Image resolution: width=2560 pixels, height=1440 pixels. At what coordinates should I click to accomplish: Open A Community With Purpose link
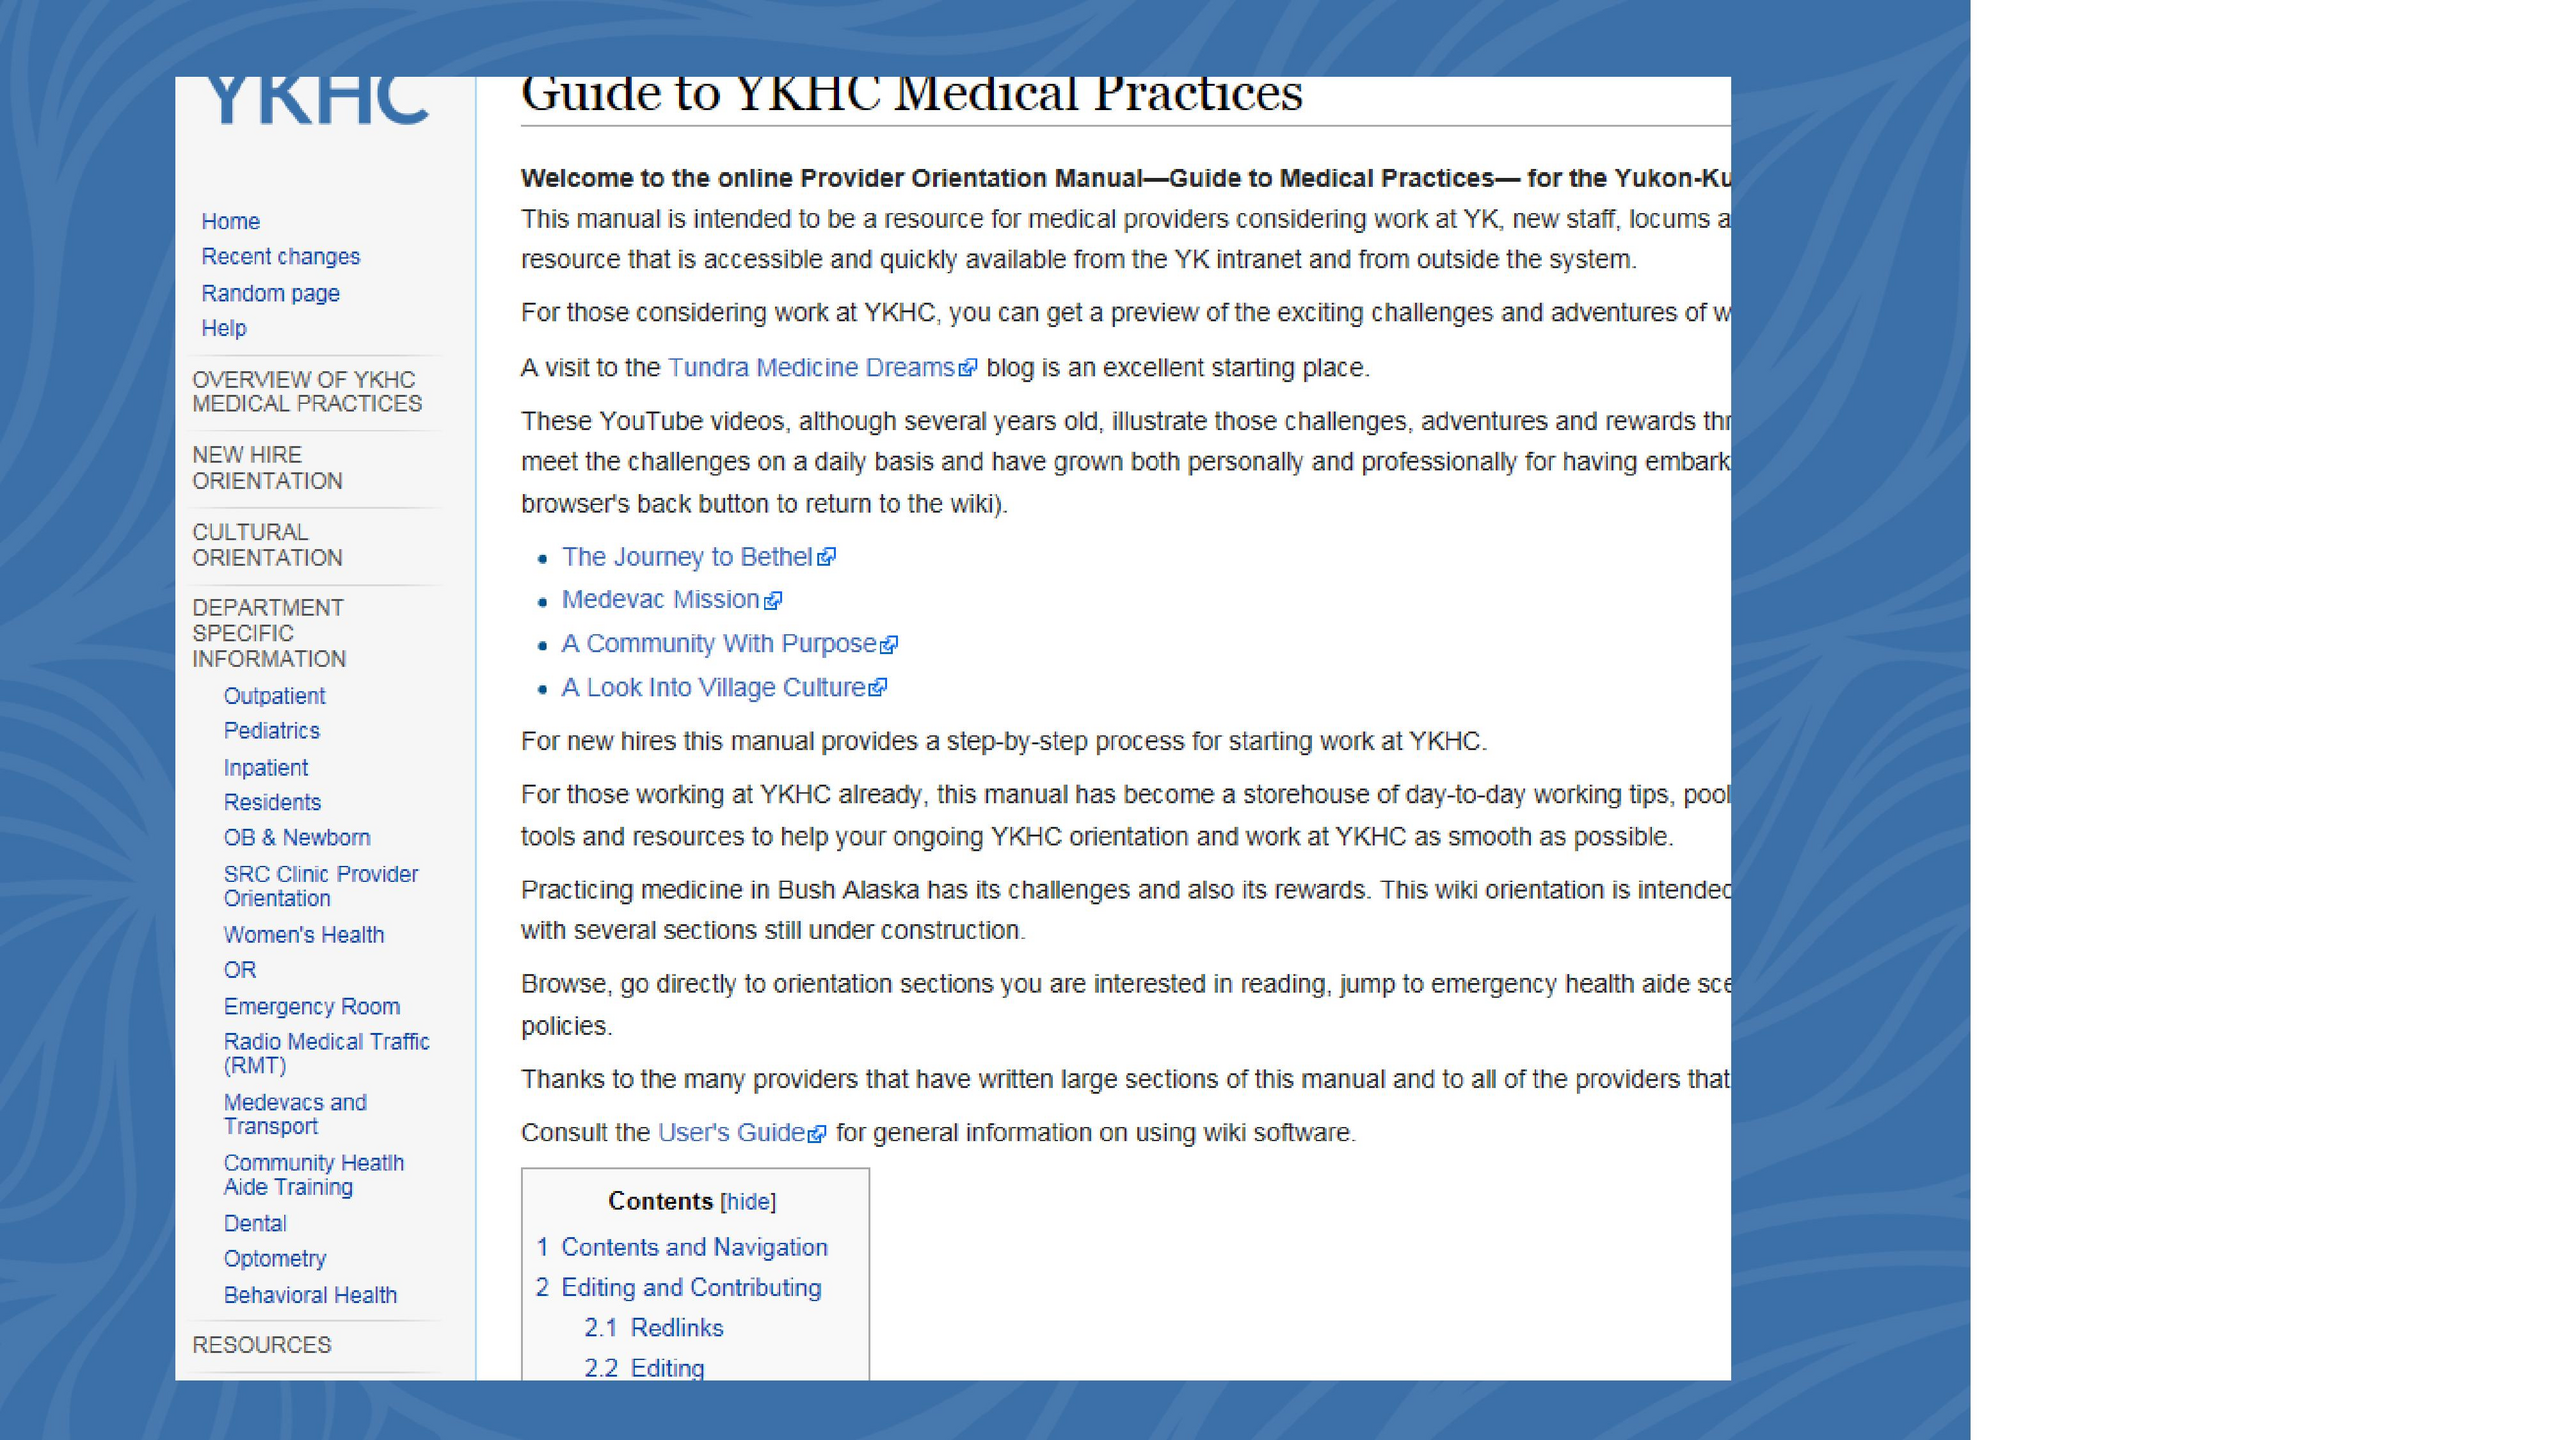coord(718,644)
